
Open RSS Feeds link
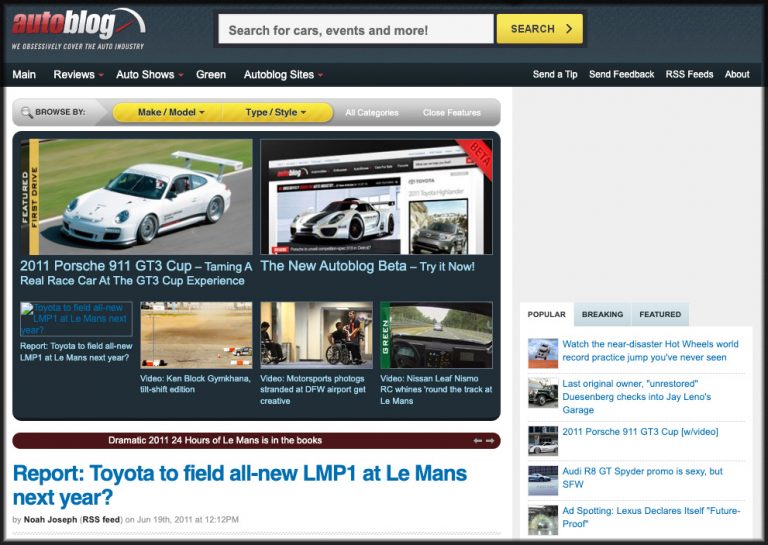[689, 74]
